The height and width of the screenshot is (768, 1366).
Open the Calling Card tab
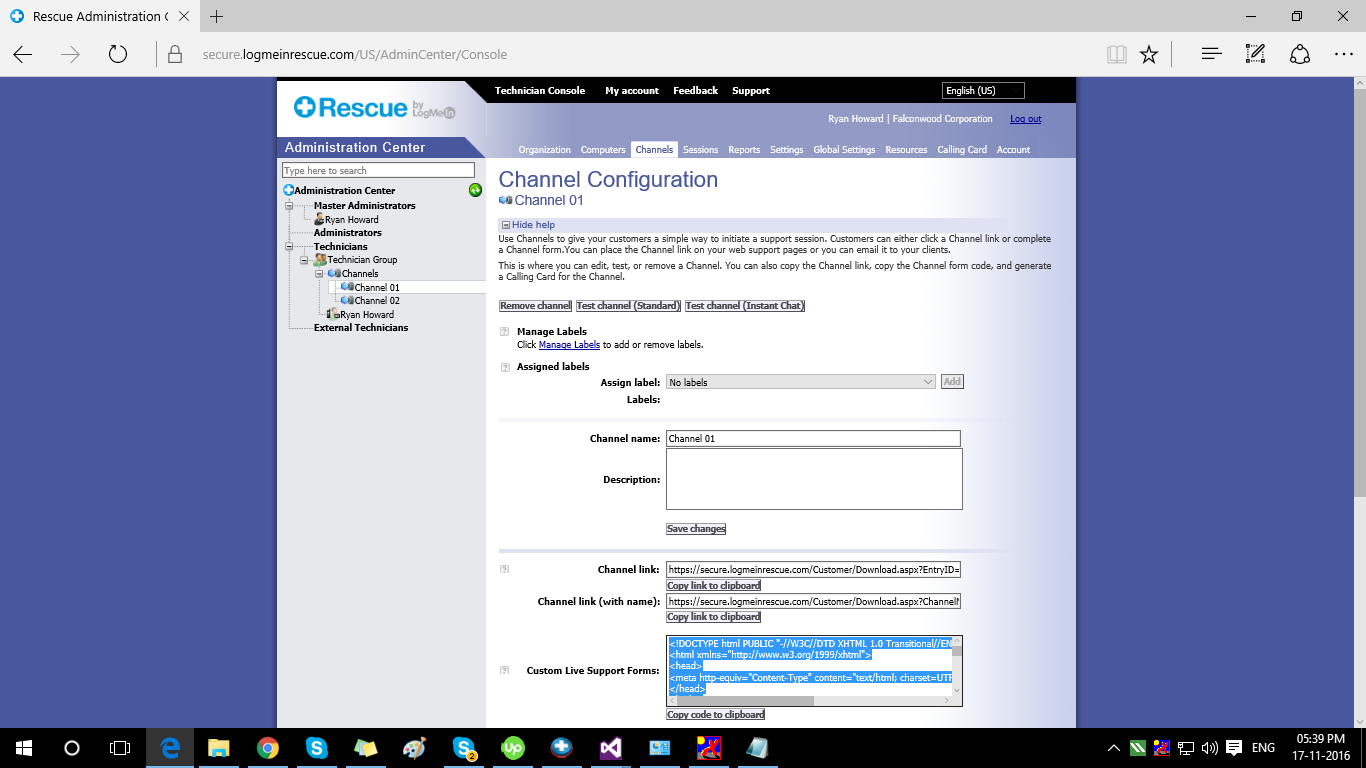[x=962, y=150]
